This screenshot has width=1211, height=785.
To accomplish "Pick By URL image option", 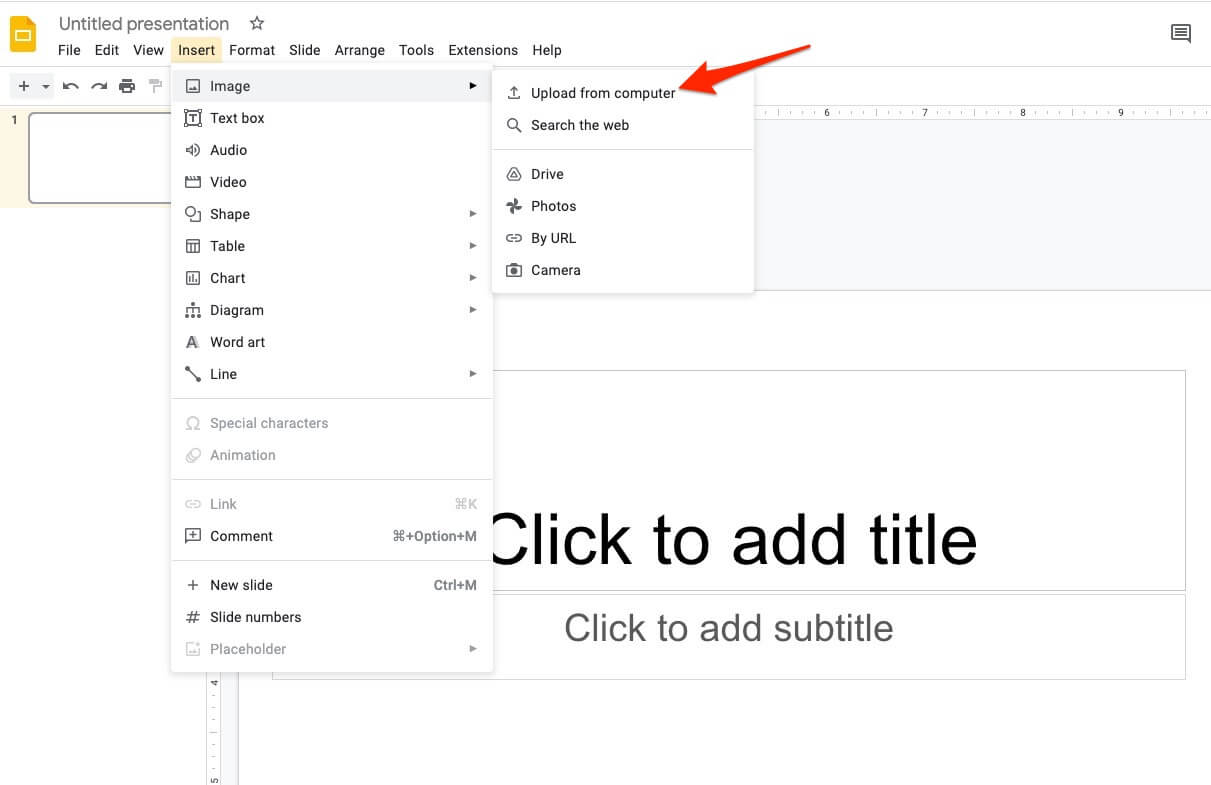I will (x=553, y=238).
